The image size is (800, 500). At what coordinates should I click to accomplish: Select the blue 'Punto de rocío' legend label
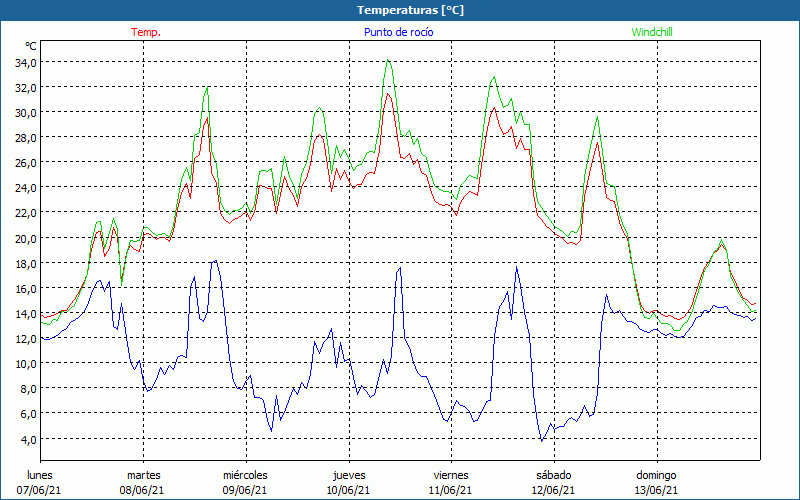[x=398, y=32]
